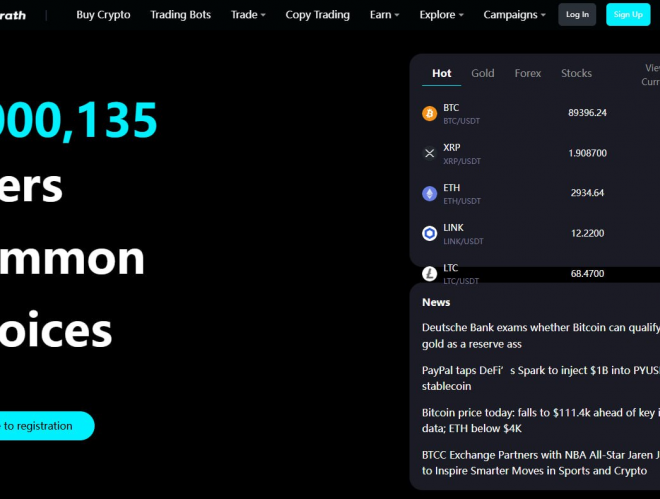Click the site logo in header
Viewport: 660px width, 499px height.
click(x=13, y=16)
